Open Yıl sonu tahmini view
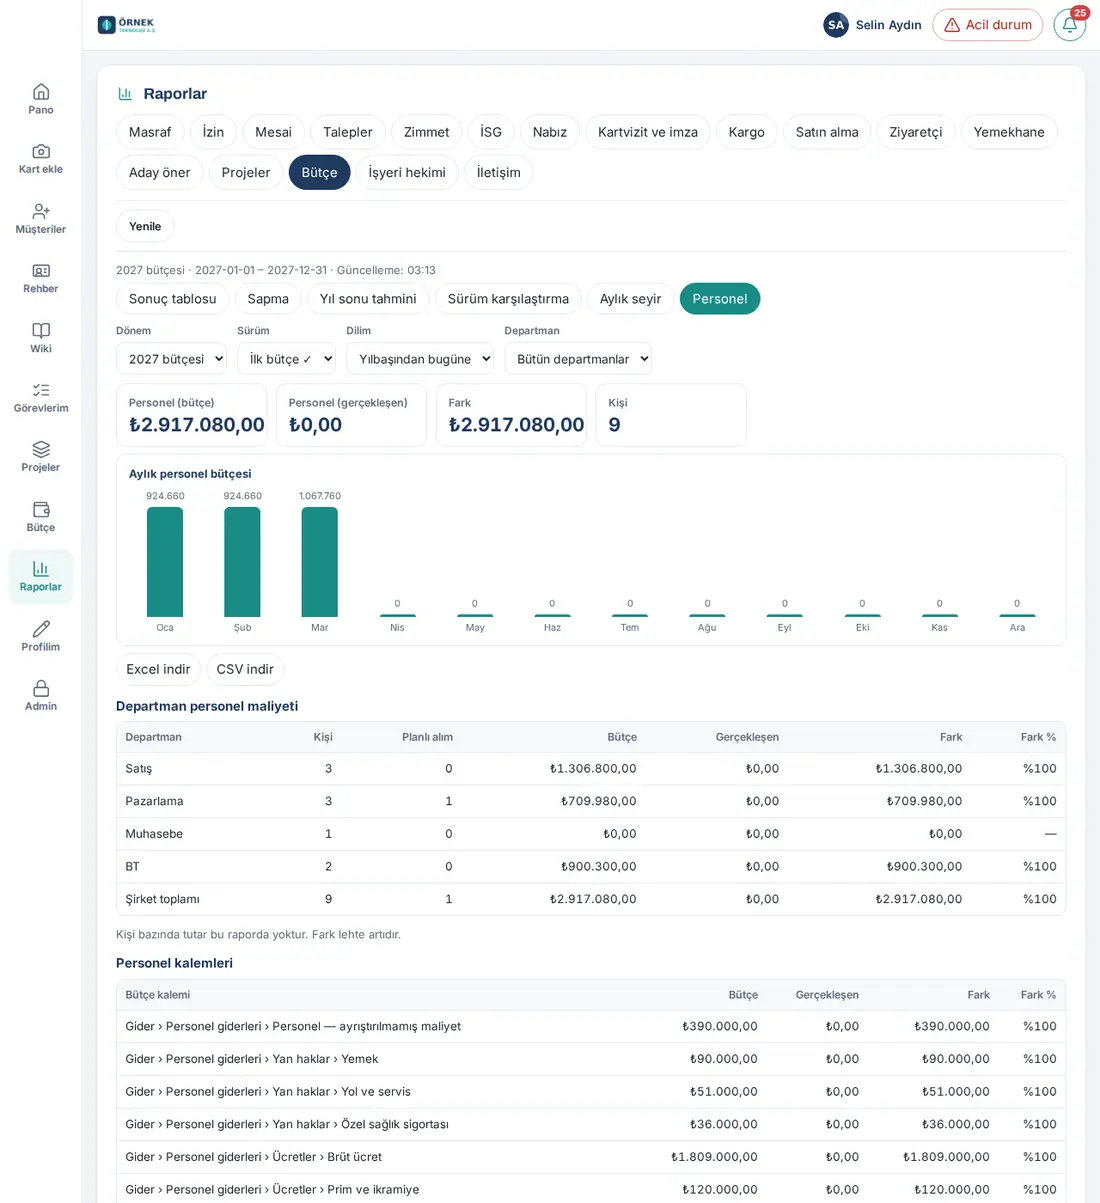1100x1203 pixels. click(x=368, y=299)
